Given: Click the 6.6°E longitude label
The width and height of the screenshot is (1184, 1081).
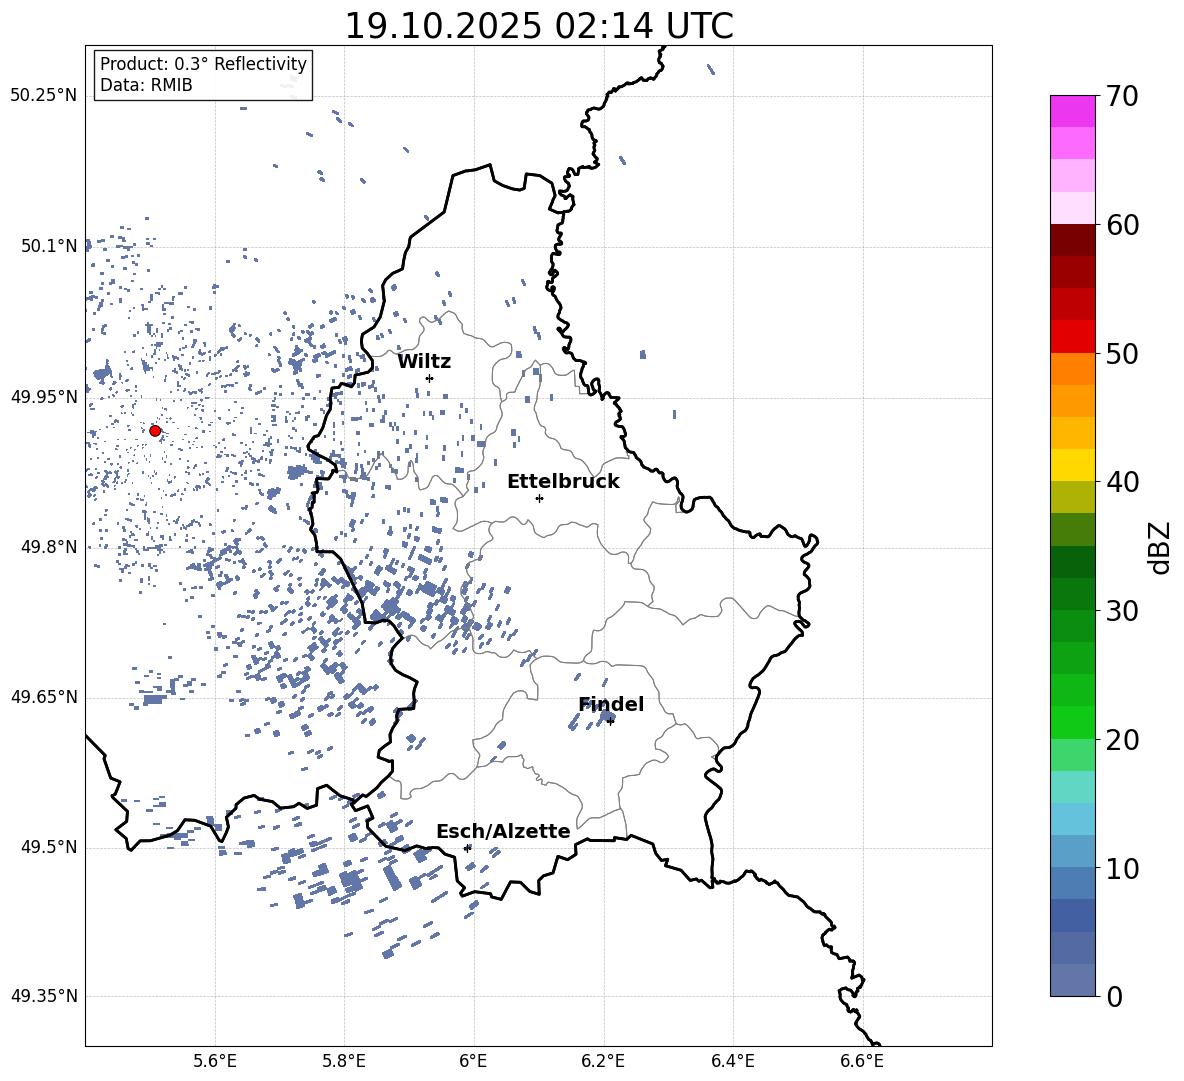Looking at the screenshot, I should [862, 1061].
